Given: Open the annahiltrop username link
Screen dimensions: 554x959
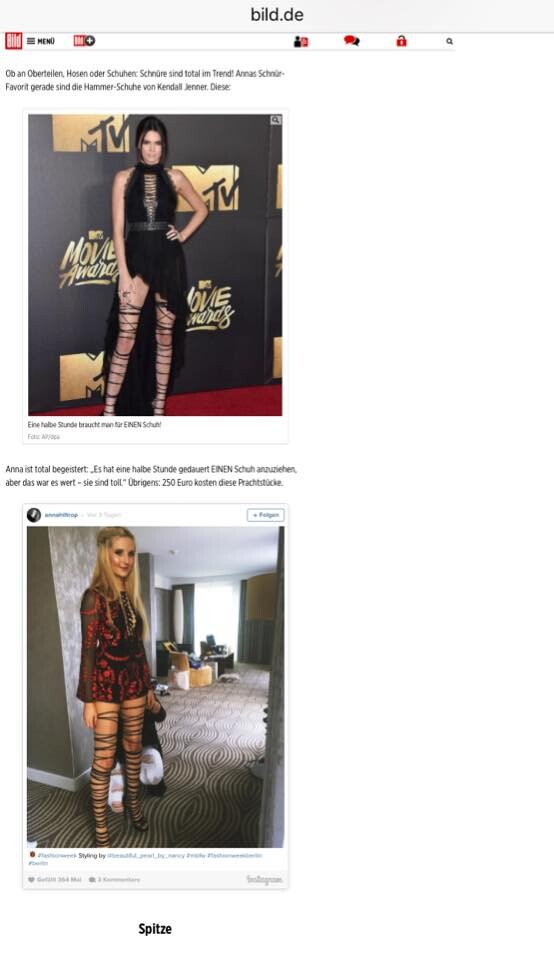Looking at the screenshot, I should click(61, 515).
